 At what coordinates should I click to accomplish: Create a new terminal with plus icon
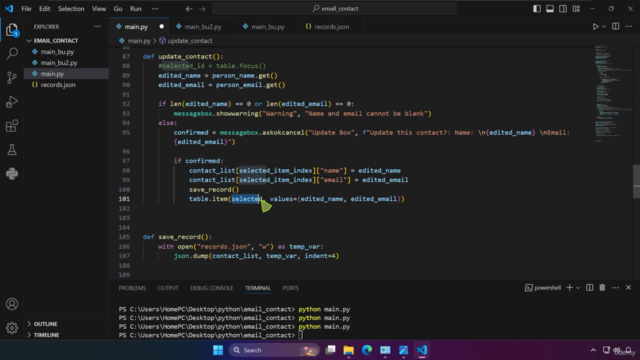[569, 288]
